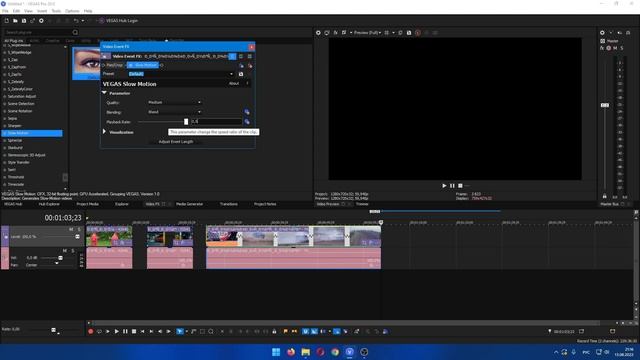The width and height of the screenshot is (640, 360).
Task: Open the Tools menu
Action: (x=56, y=11)
